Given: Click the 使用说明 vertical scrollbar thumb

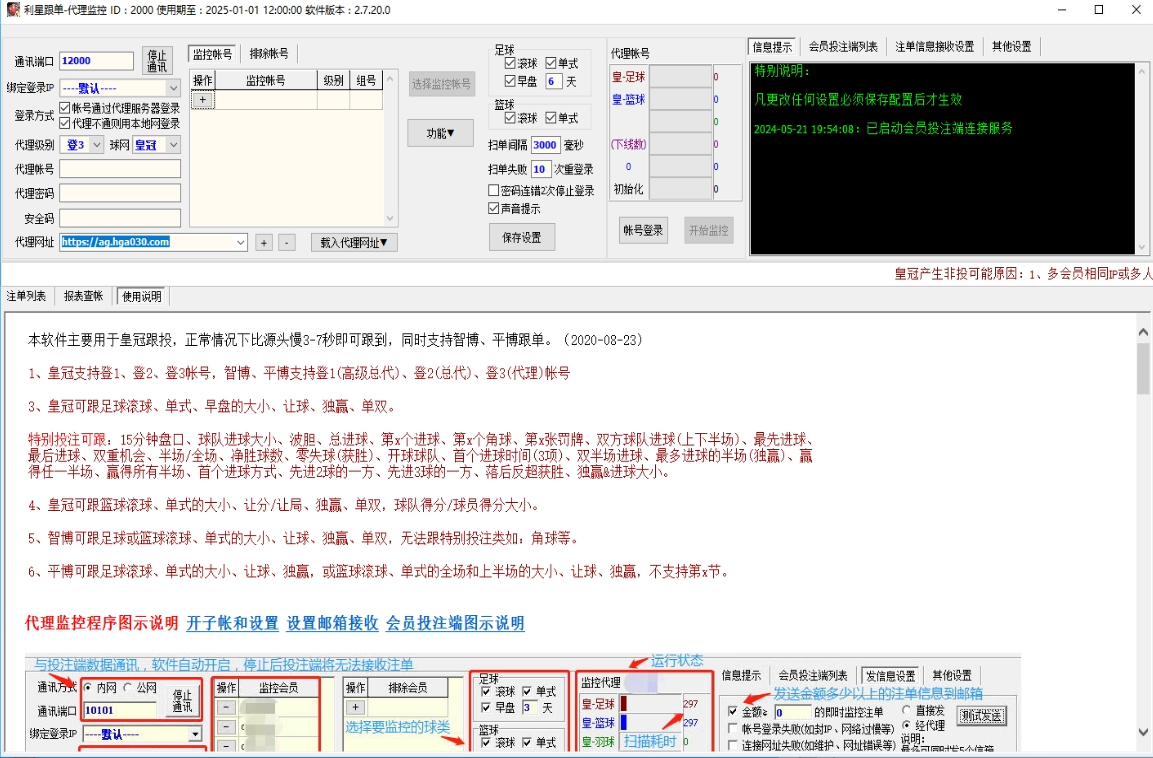Looking at the screenshot, I should click(x=1143, y=368).
